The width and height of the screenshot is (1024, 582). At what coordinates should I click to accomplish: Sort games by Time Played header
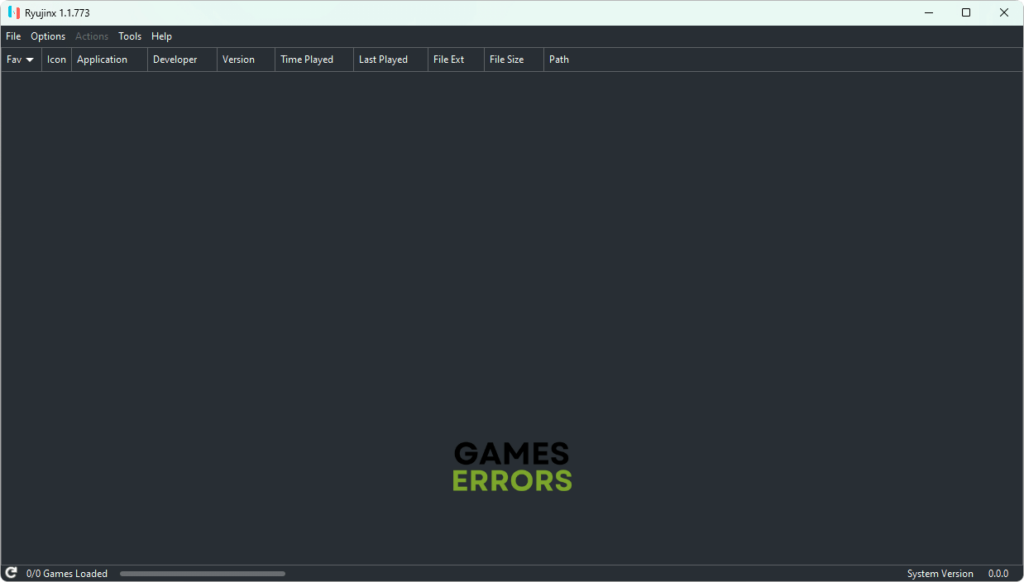pyautogui.click(x=307, y=60)
